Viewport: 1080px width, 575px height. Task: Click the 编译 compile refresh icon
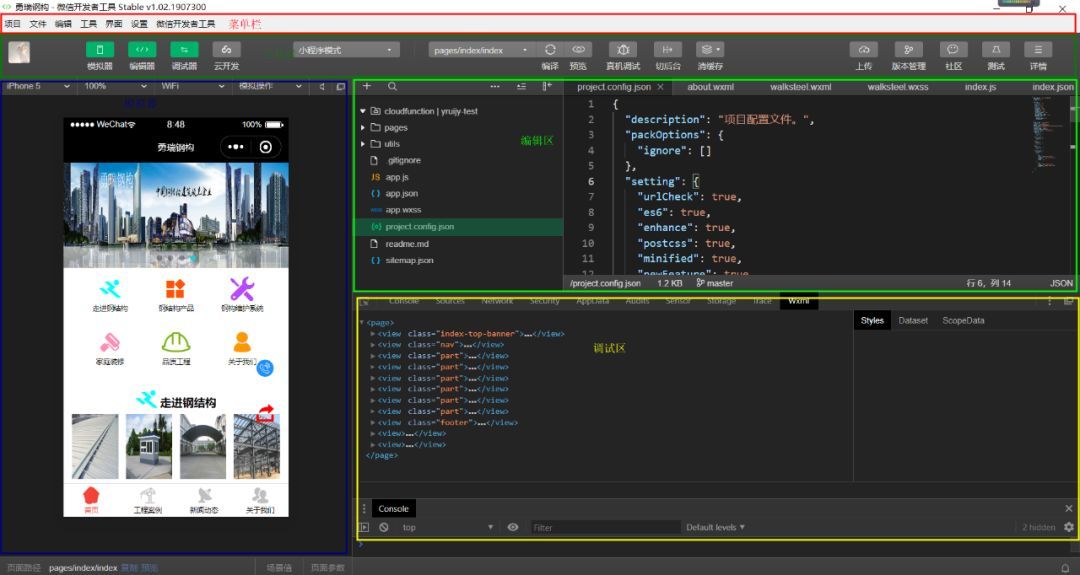550,50
